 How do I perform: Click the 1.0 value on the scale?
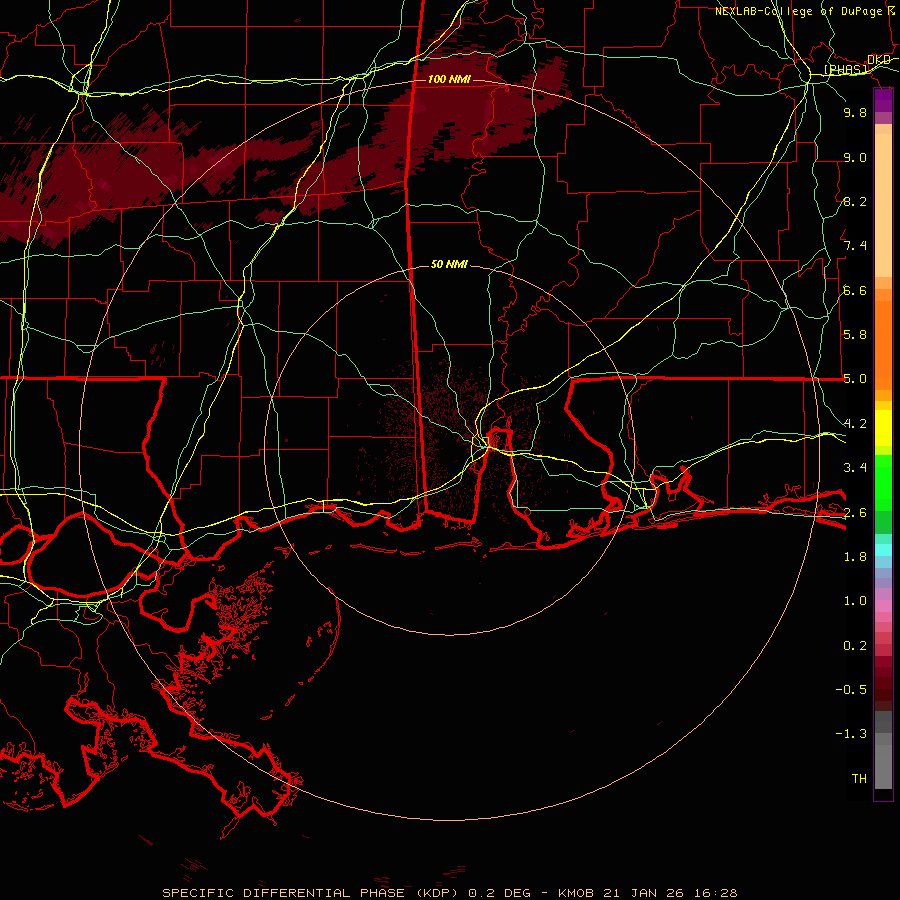click(x=855, y=601)
